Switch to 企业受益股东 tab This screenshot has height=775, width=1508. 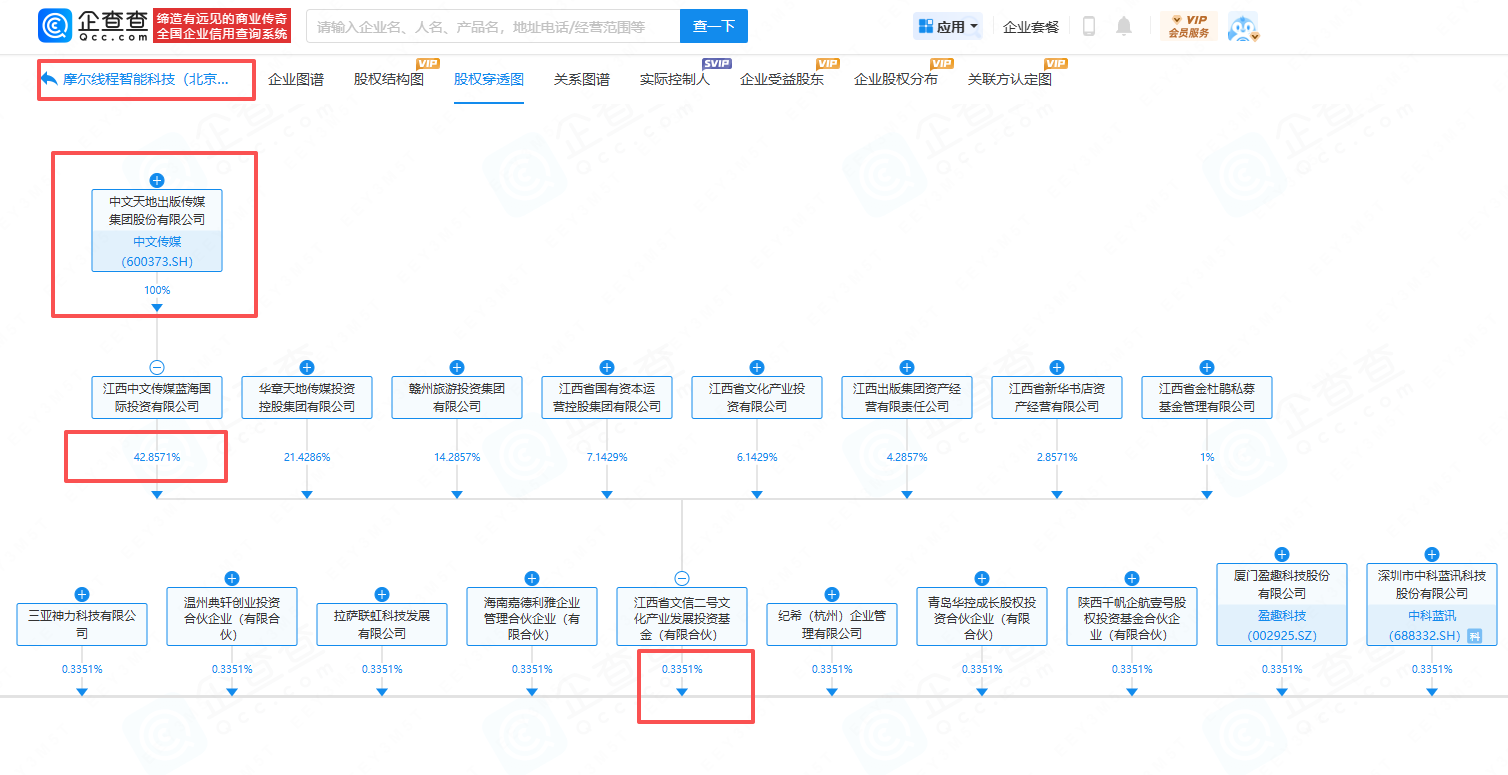(x=782, y=79)
